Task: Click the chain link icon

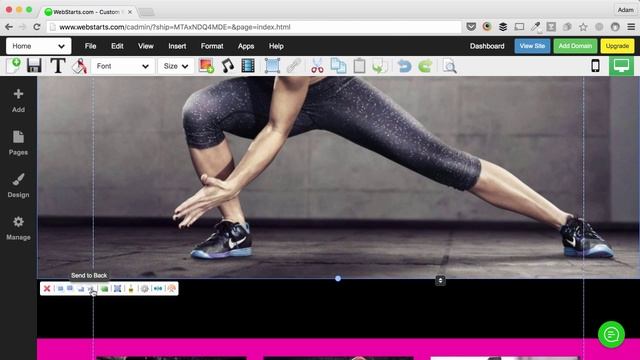Action: tap(293, 66)
